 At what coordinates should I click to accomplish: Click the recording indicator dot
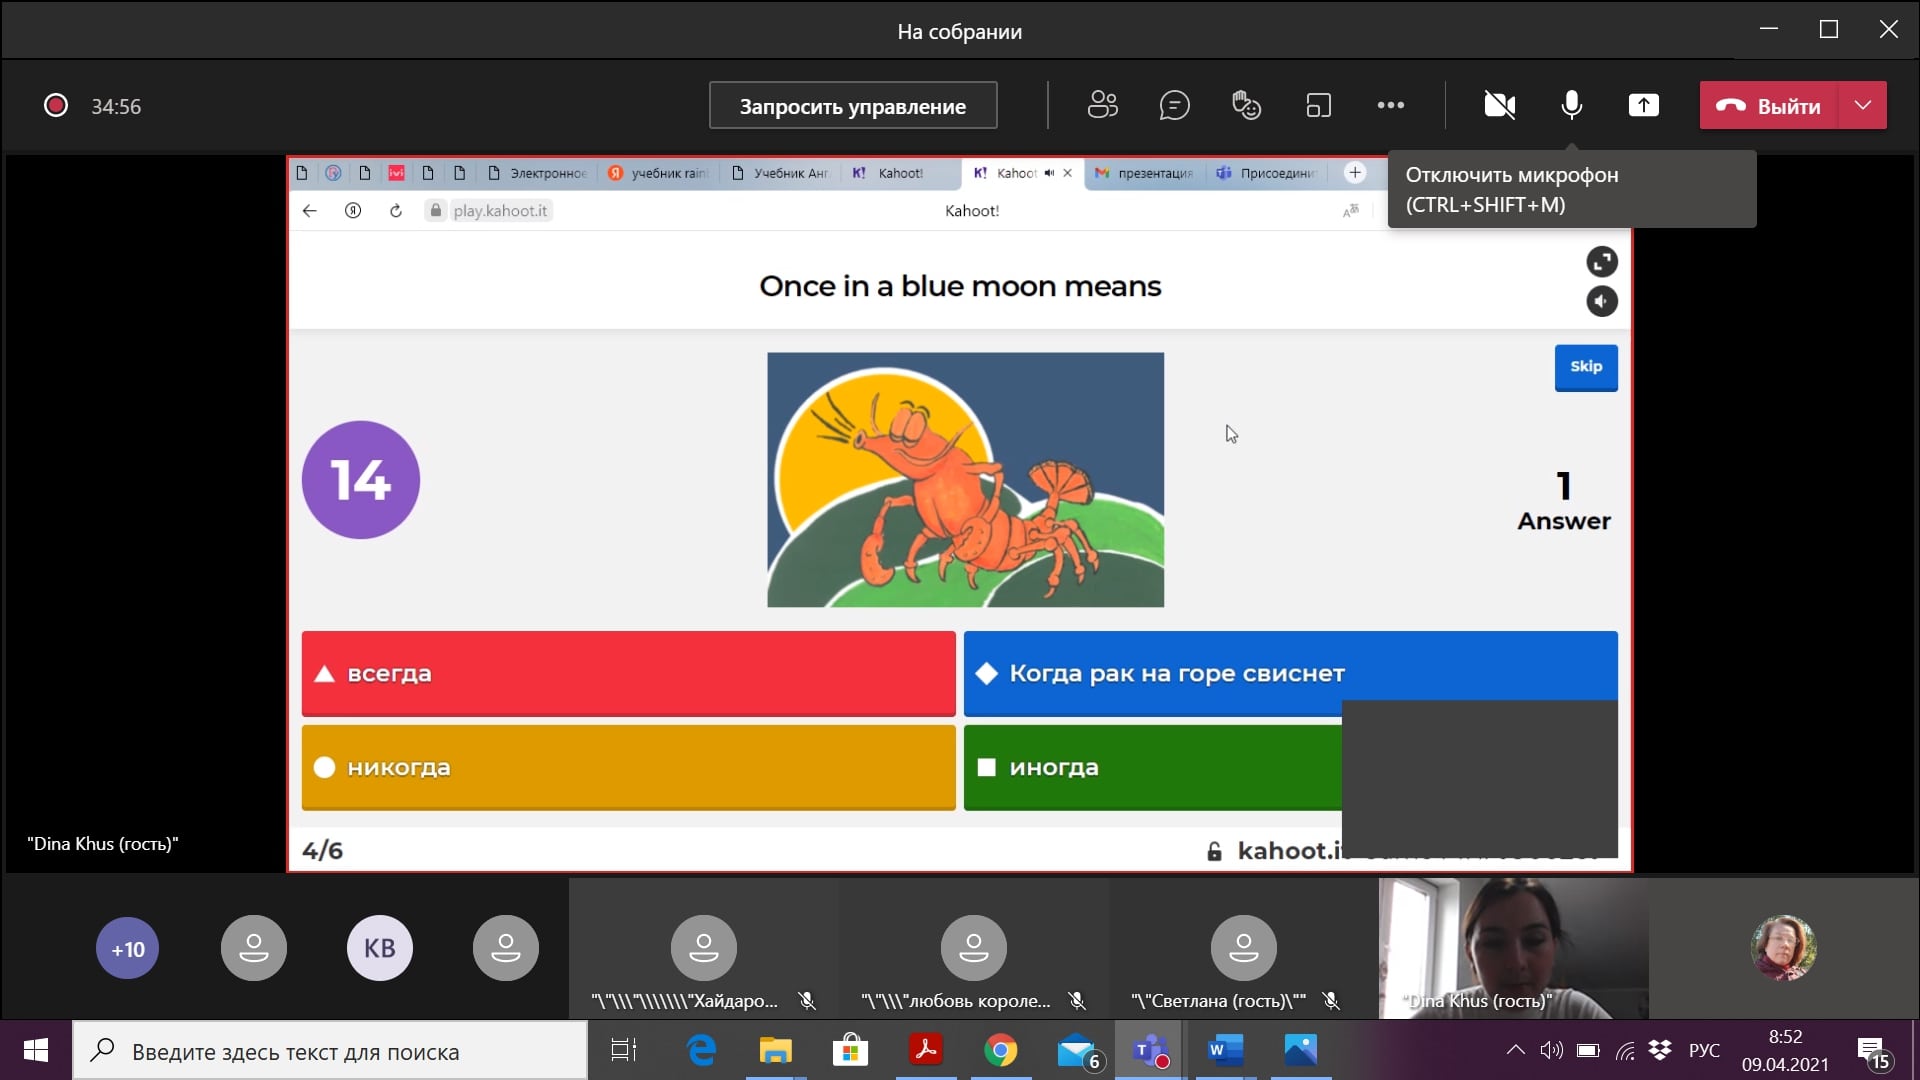56,106
